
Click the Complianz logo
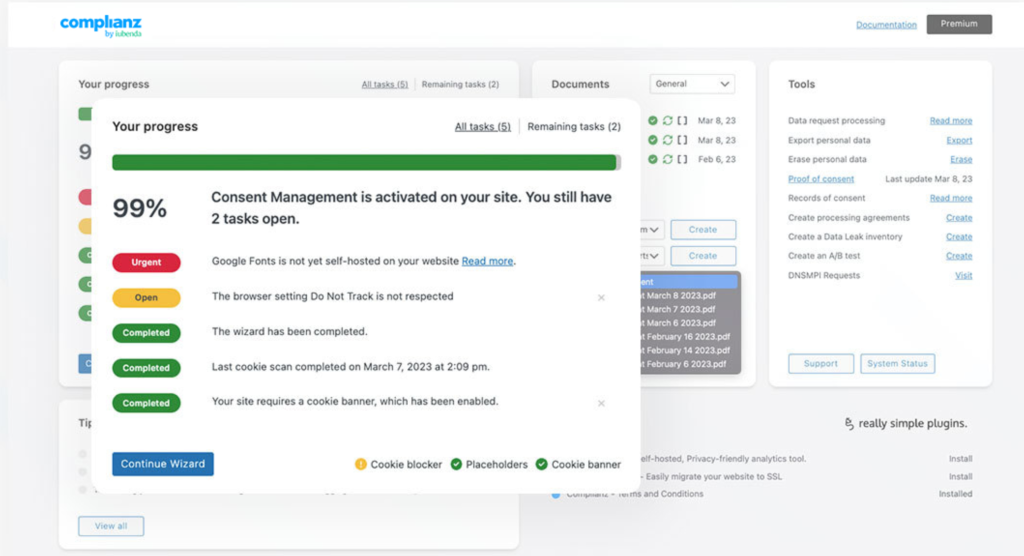click(x=102, y=25)
